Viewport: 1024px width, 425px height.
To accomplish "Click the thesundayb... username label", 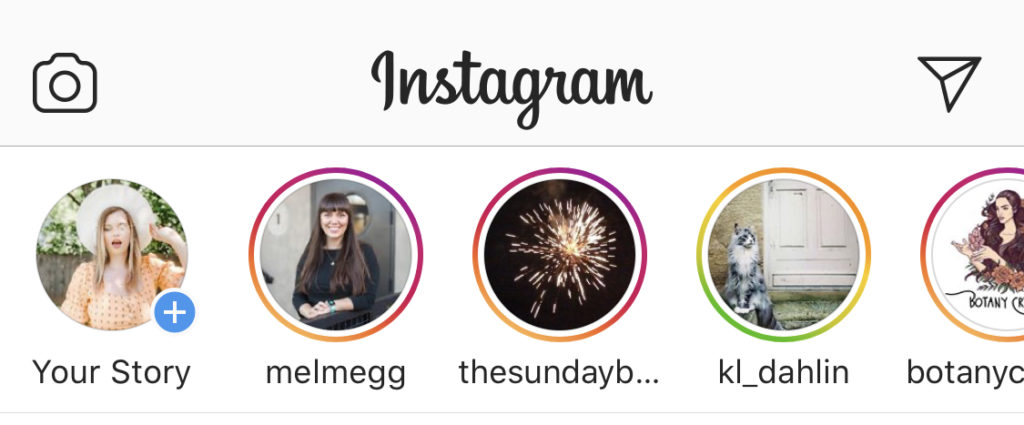I will click(x=559, y=373).
